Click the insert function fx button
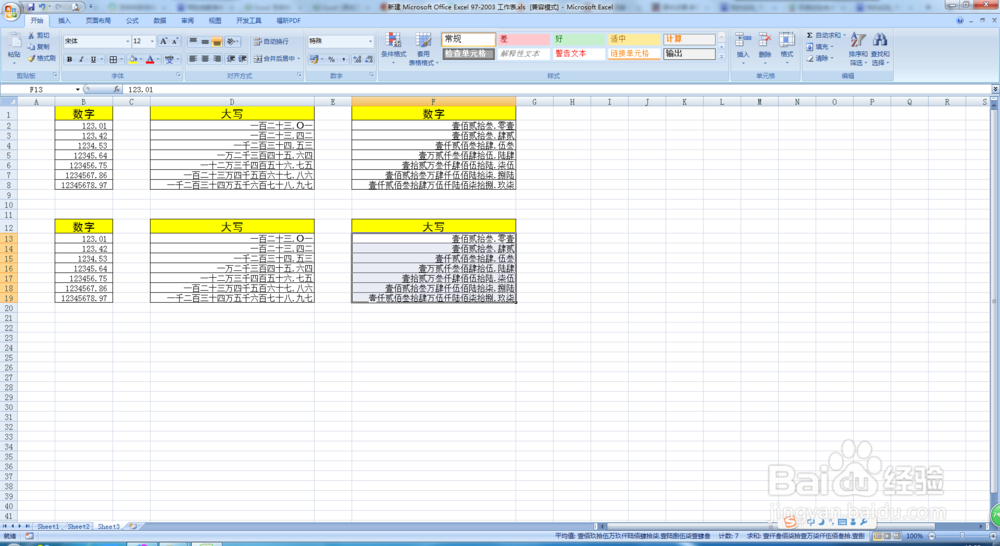Image resolution: width=1000 pixels, height=546 pixels. pyautogui.click(x=117, y=89)
